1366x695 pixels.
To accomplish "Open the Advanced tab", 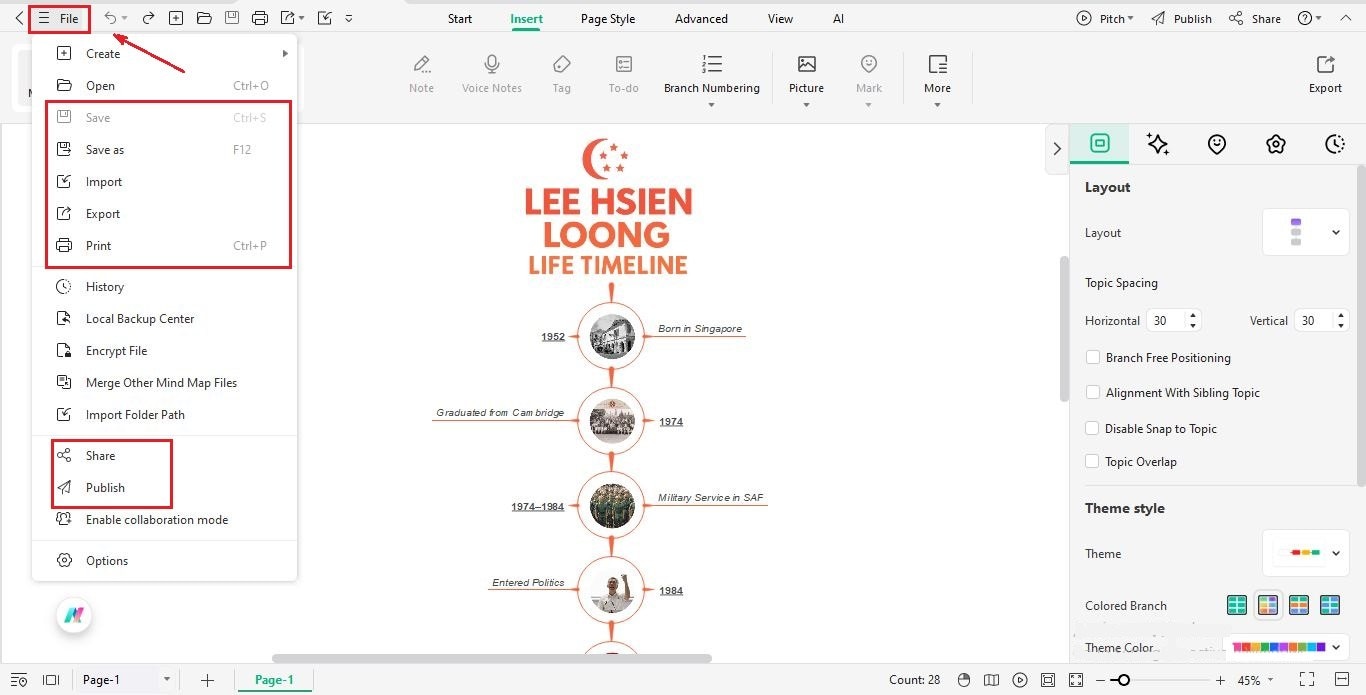I will point(701,19).
